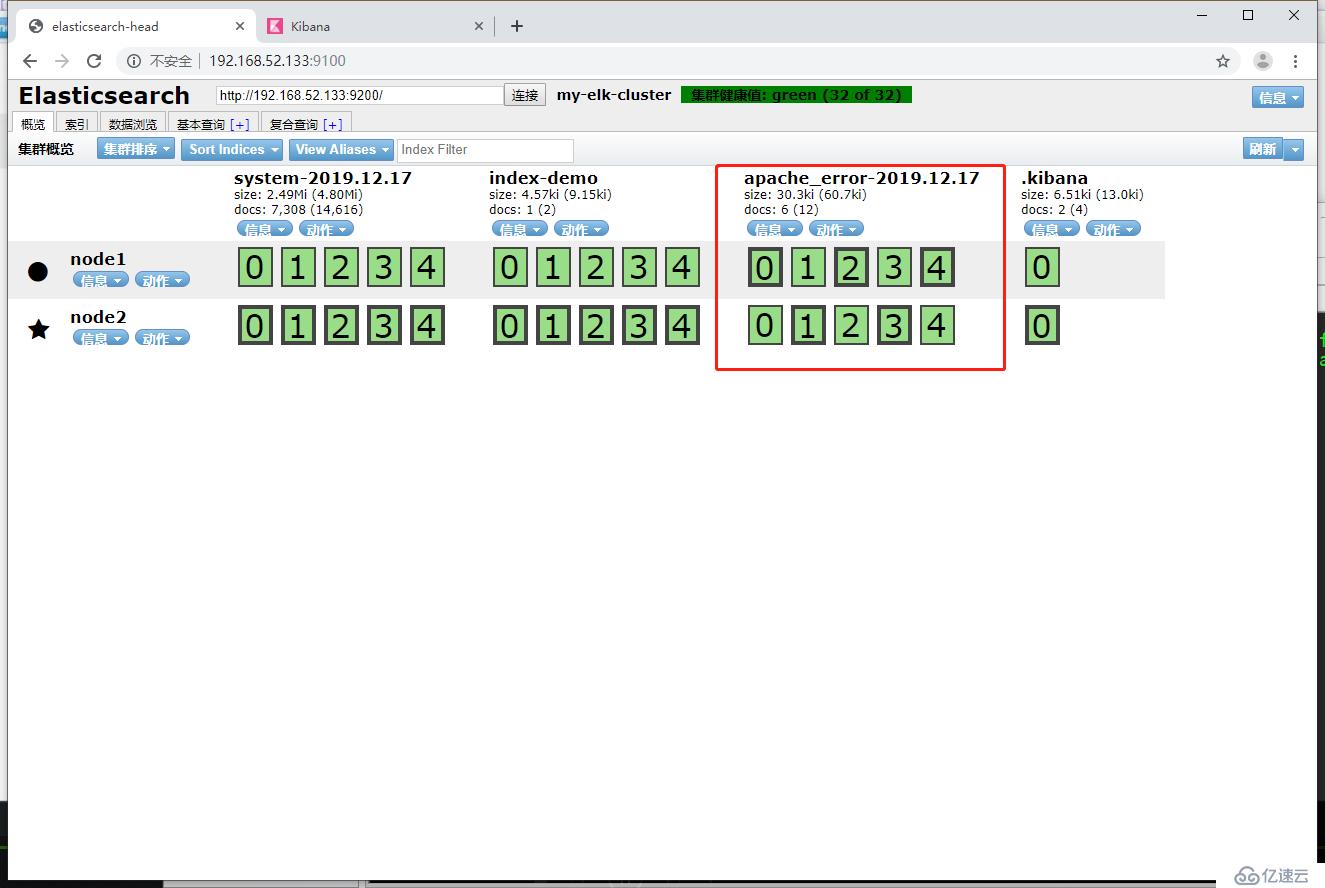Open 信息 menu for system-2019.12.17 index
This screenshot has width=1325, height=888.
tap(265, 229)
